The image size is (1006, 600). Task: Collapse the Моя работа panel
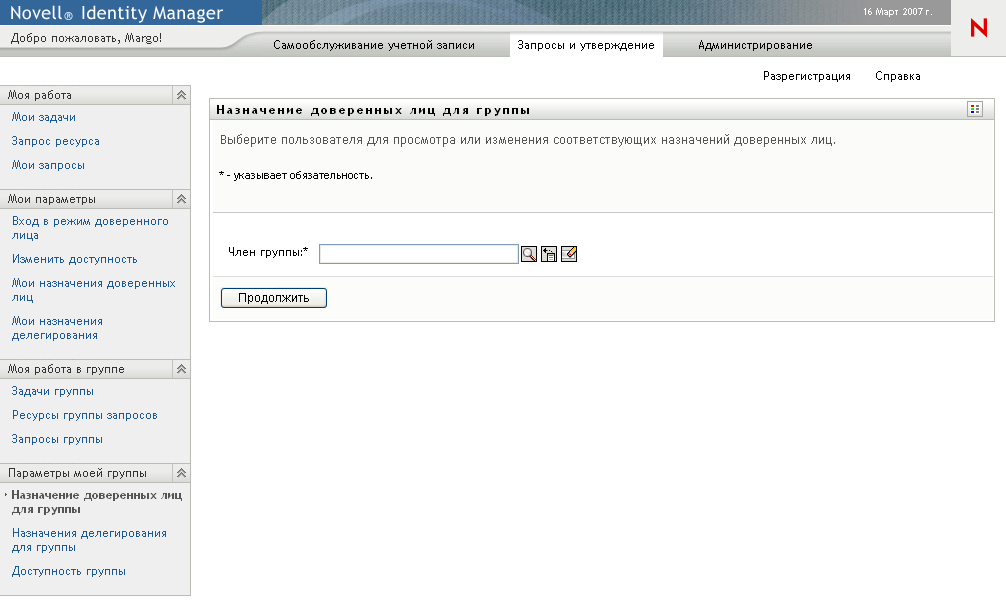[x=180, y=94]
